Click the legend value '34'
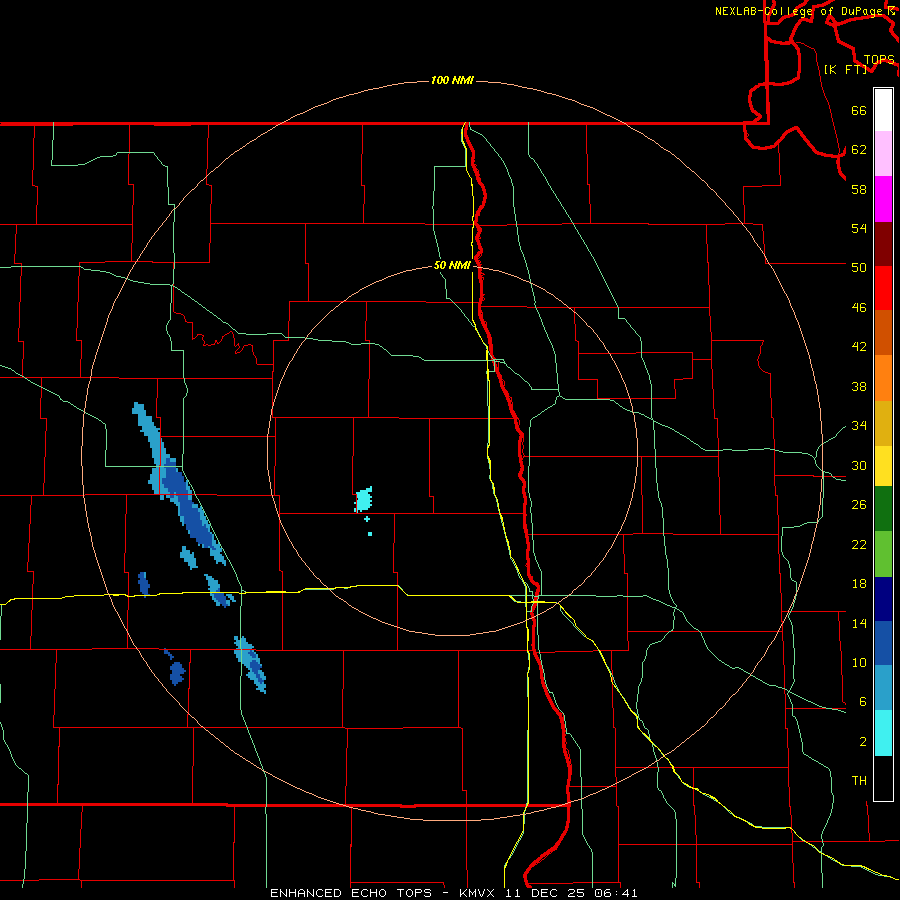Viewport: 900px width, 900px height. 859,426
